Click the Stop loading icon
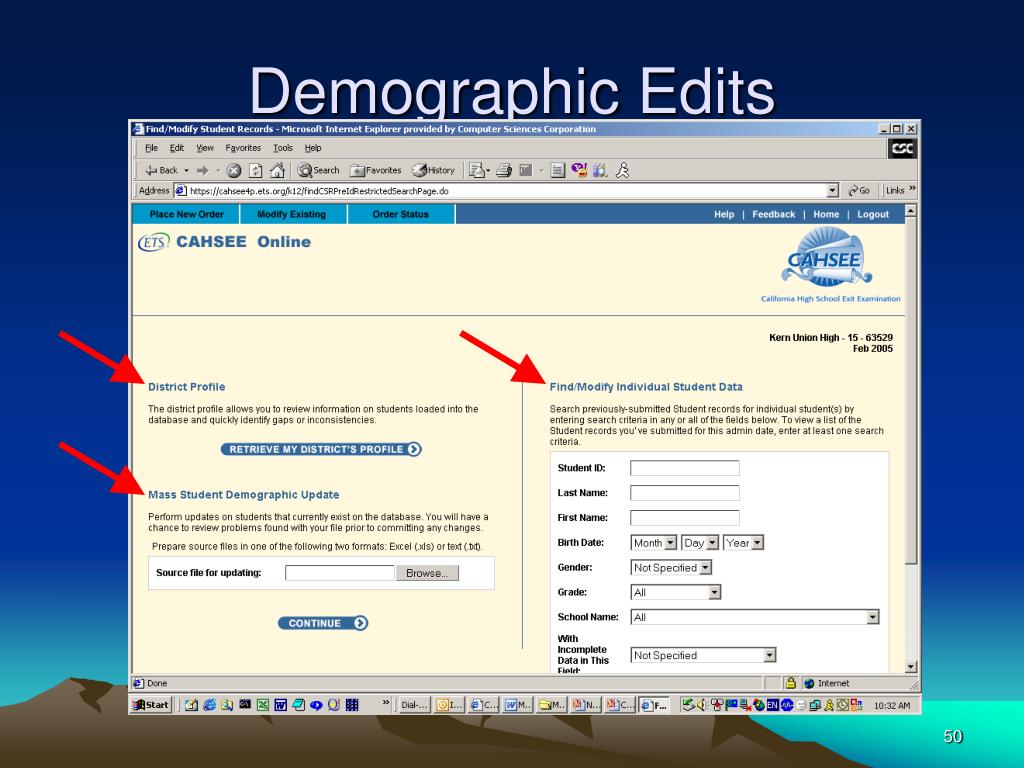This screenshot has width=1024, height=768. coord(234,170)
